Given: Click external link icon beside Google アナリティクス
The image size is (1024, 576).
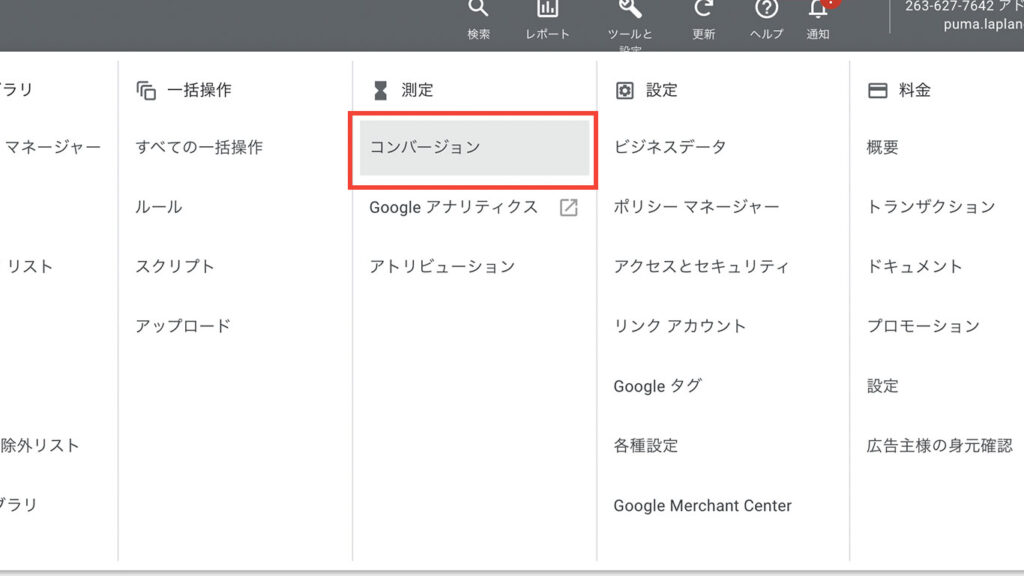Looking at the screenshot, I should point(568,208).
